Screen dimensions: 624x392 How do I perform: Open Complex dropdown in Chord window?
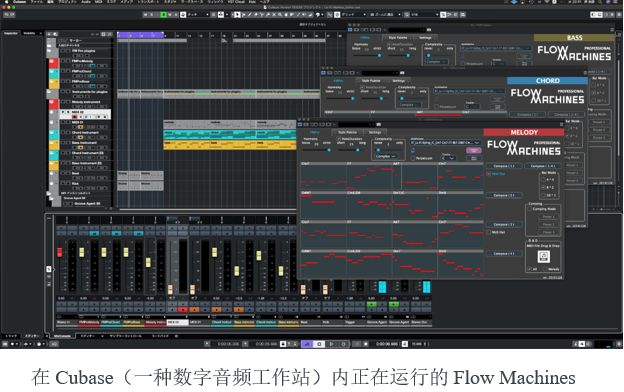click(409, 105)
